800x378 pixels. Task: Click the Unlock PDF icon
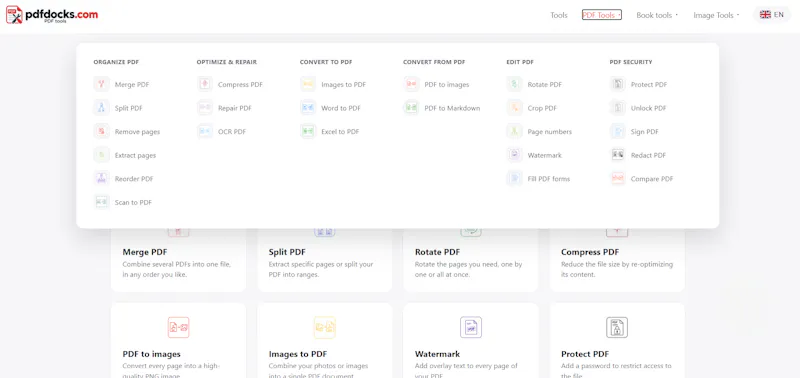tap(618, 108)
